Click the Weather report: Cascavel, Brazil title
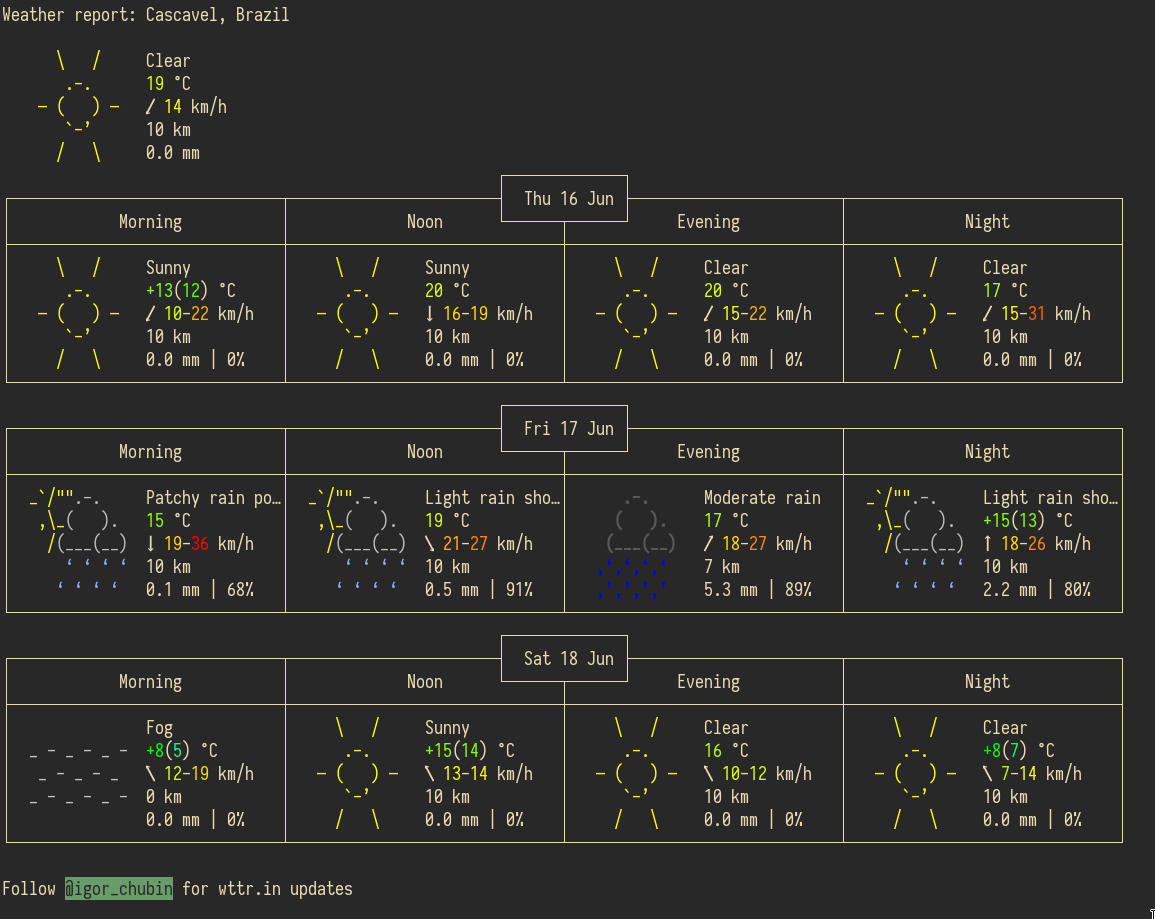Viewport: 1155px width, 919px height. pyautogui.click(x=146, y=15)
